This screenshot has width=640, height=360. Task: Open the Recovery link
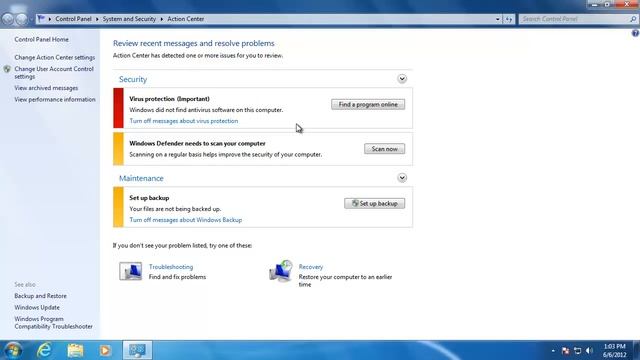pos(311,267)
